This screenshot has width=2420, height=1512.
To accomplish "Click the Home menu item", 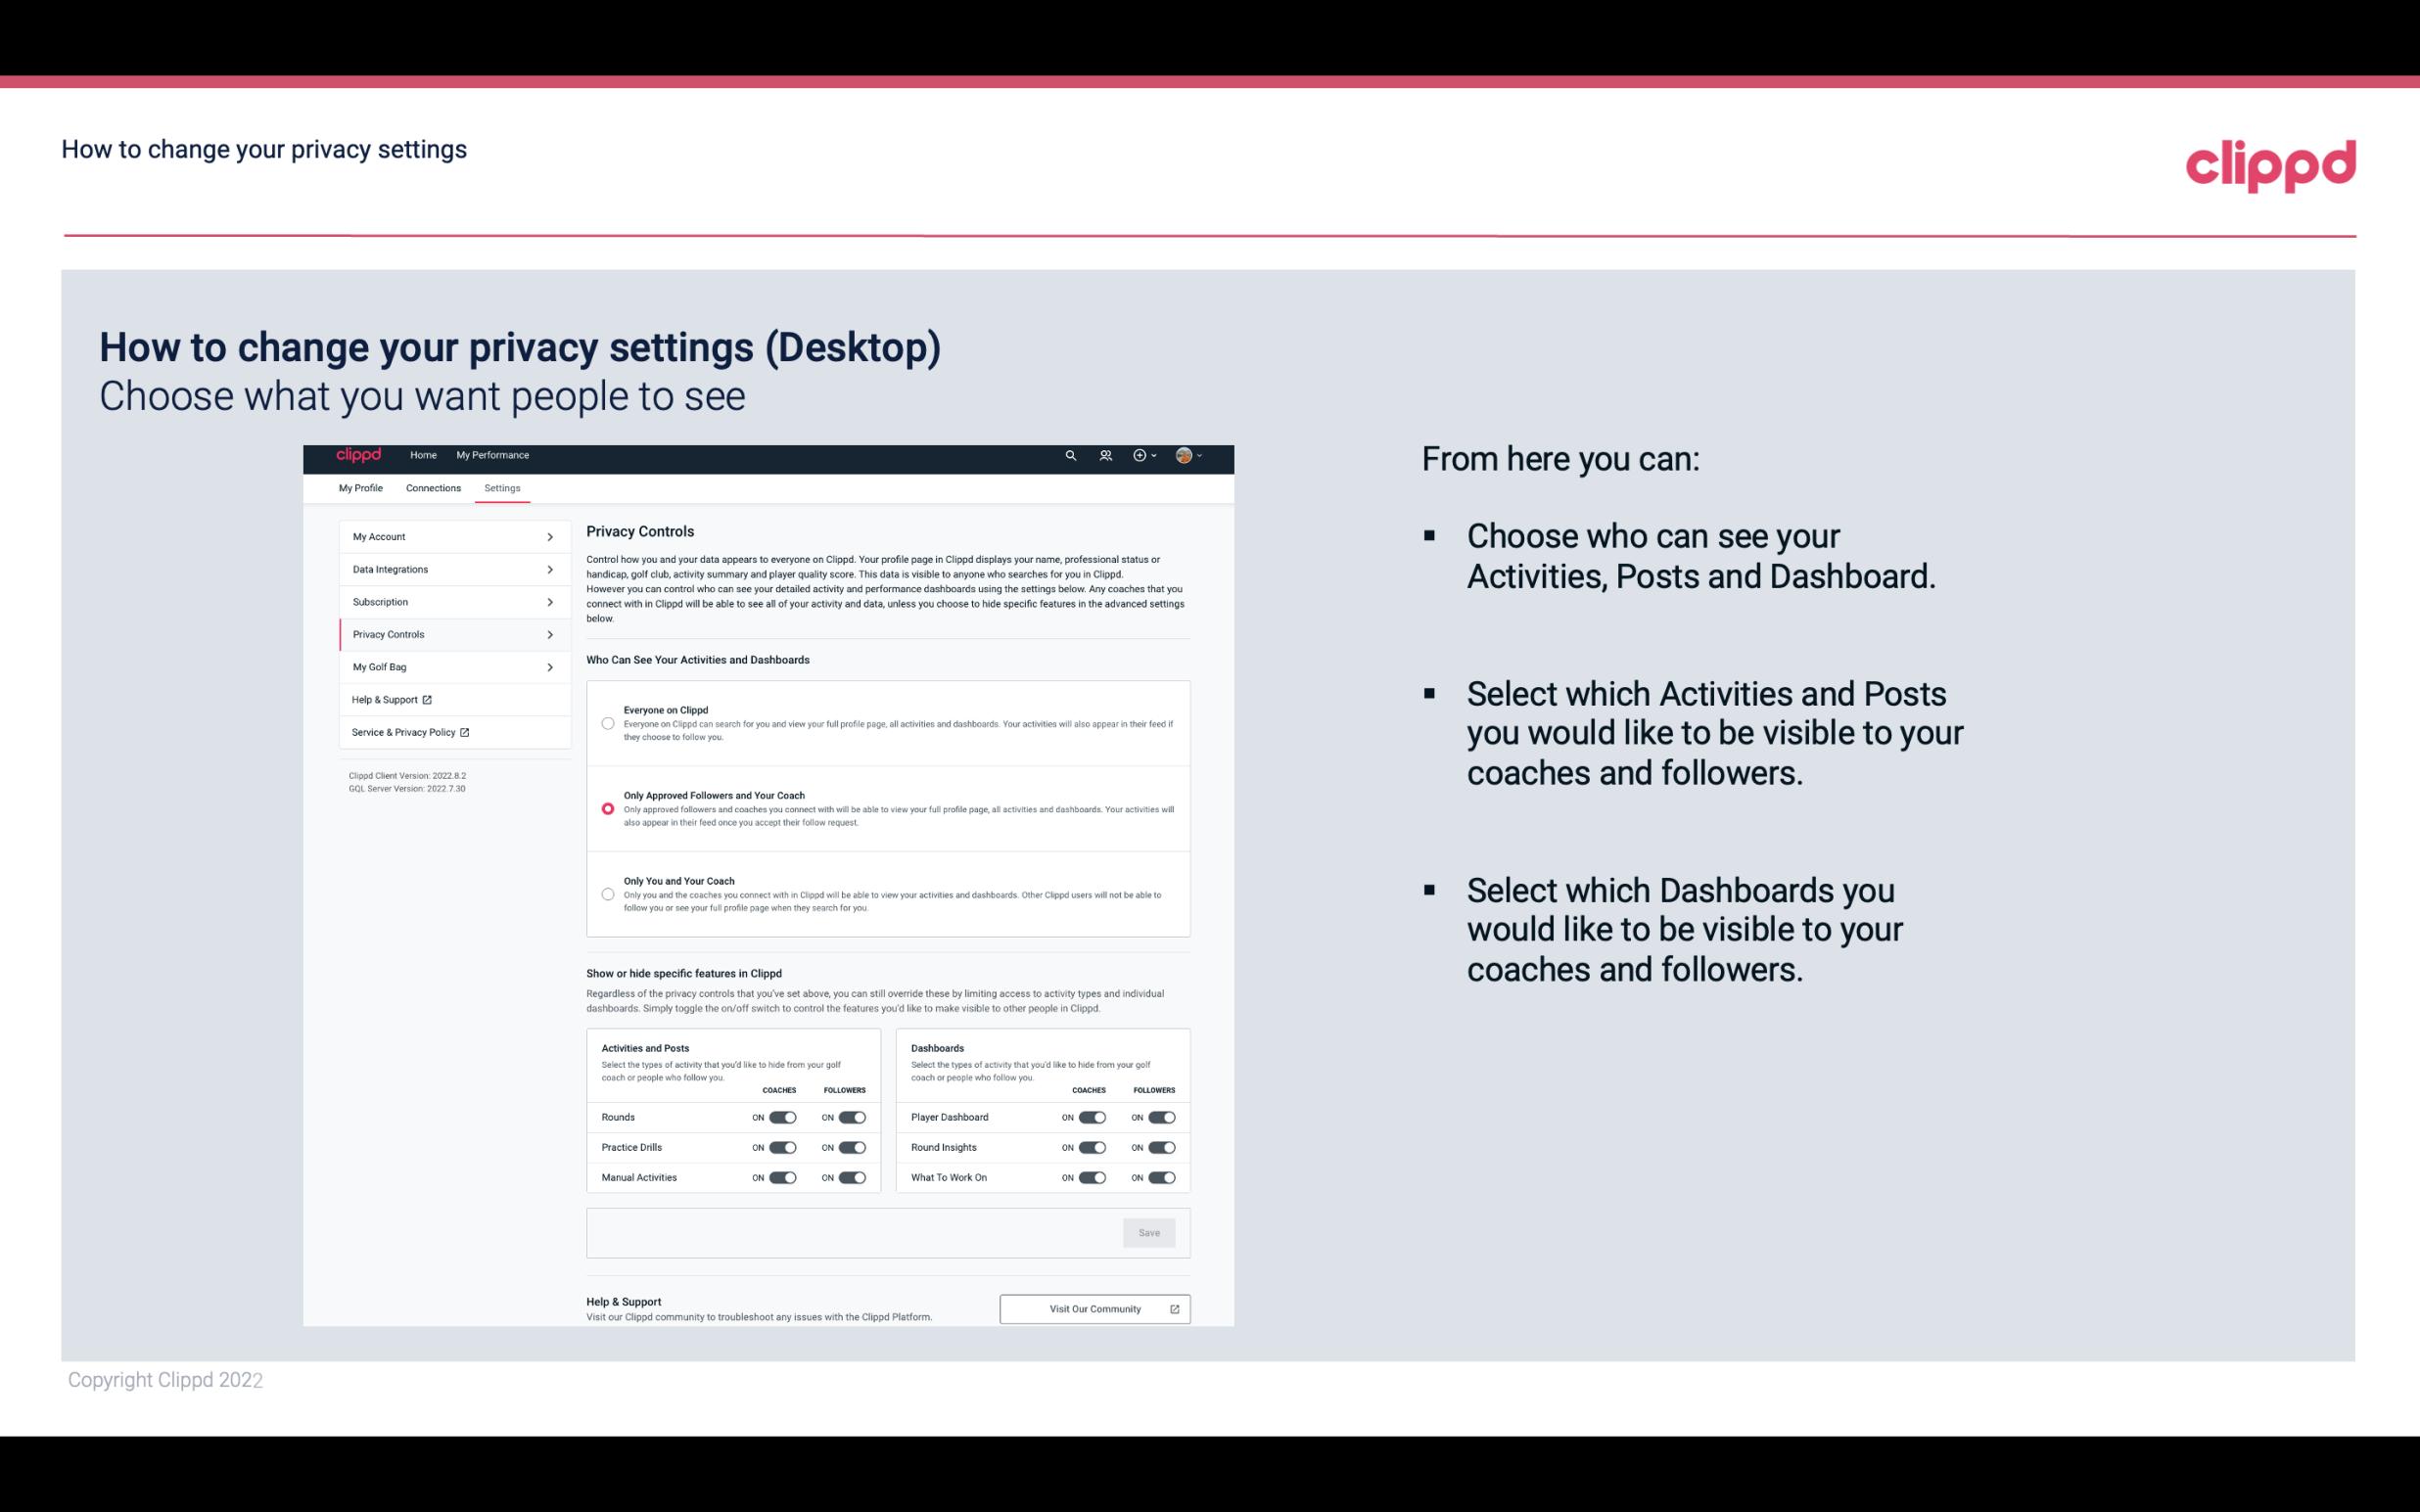I will (423, 455).
